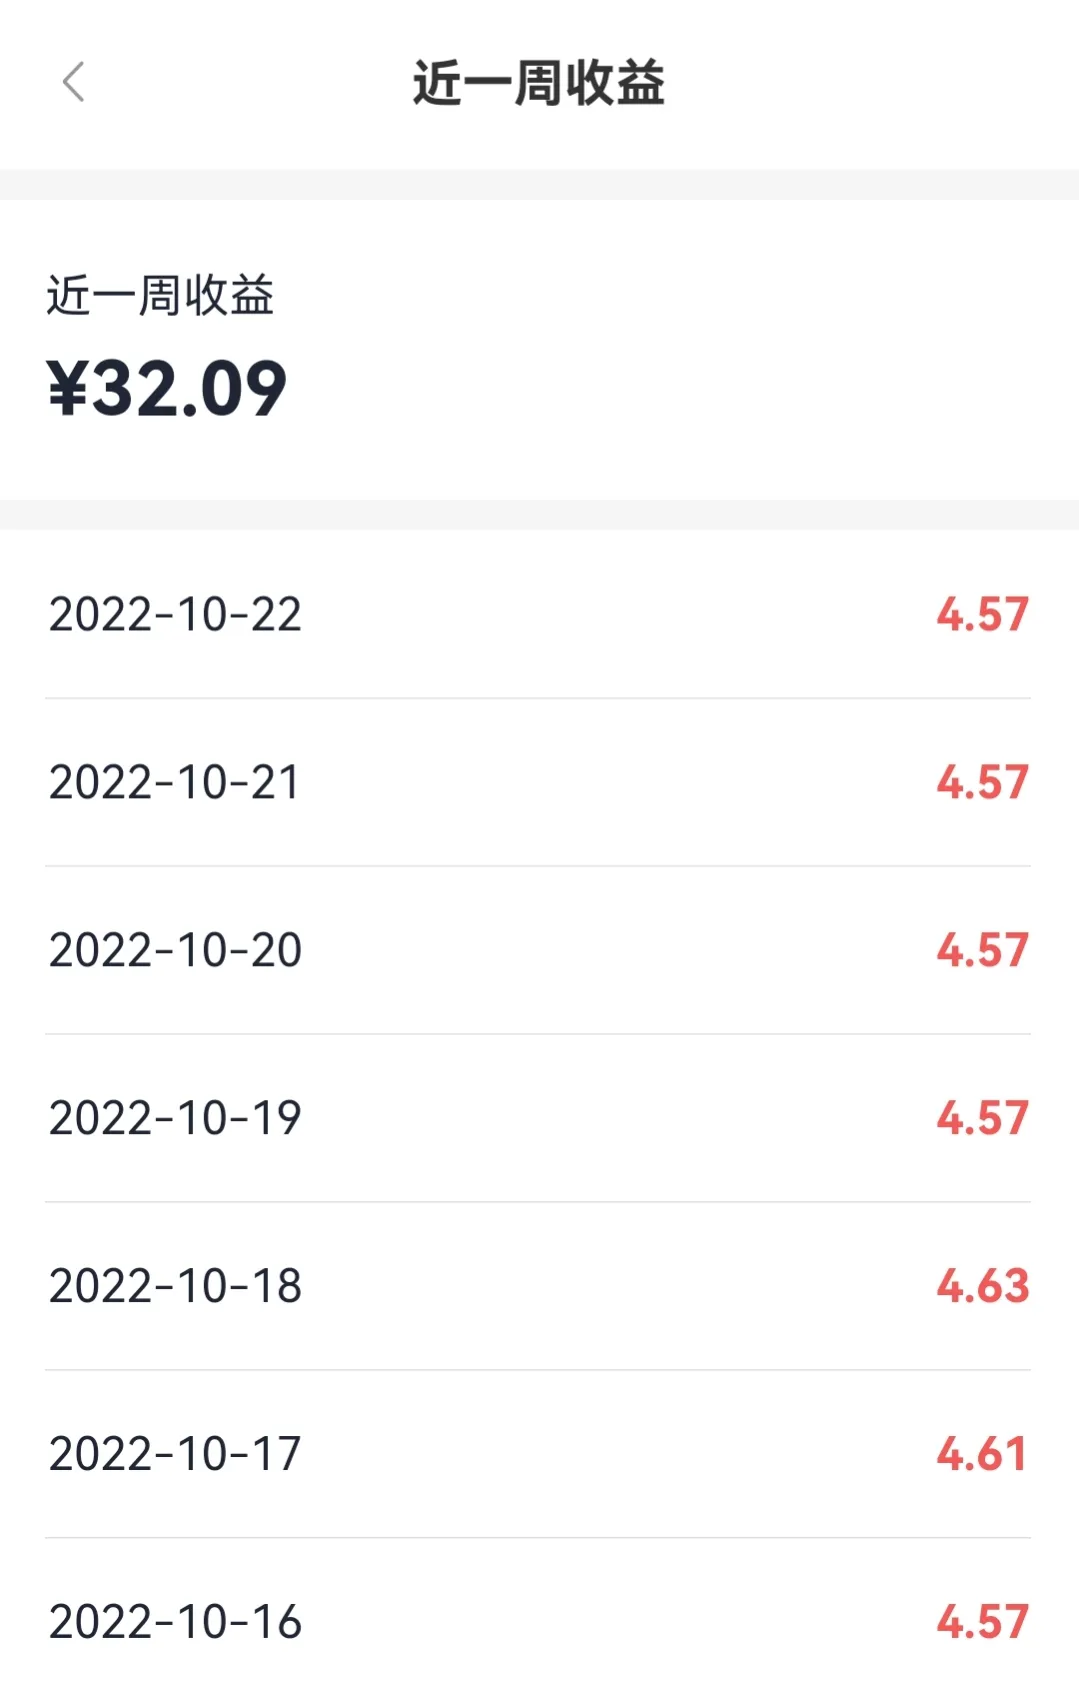Tap the 近一周收益 page title
1079x1701 pixels.
[539, 83]
